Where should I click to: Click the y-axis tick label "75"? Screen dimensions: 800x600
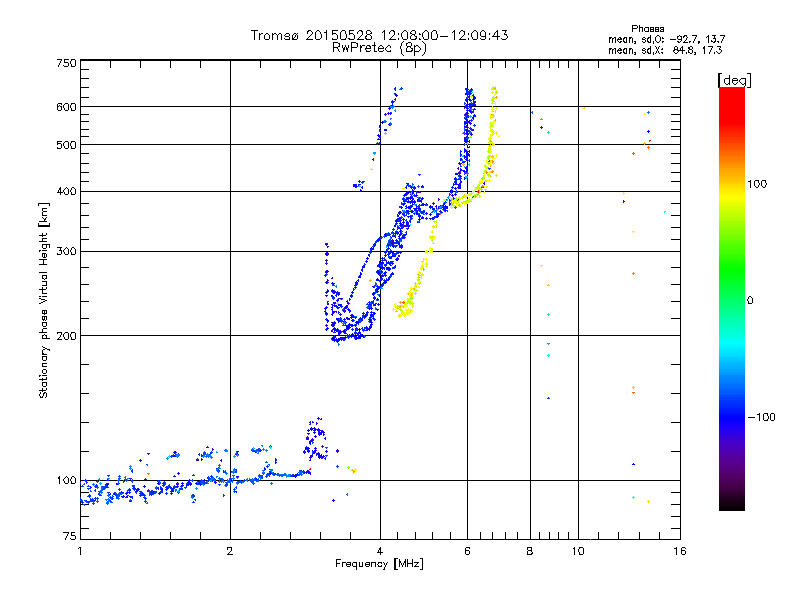point(70,536)
